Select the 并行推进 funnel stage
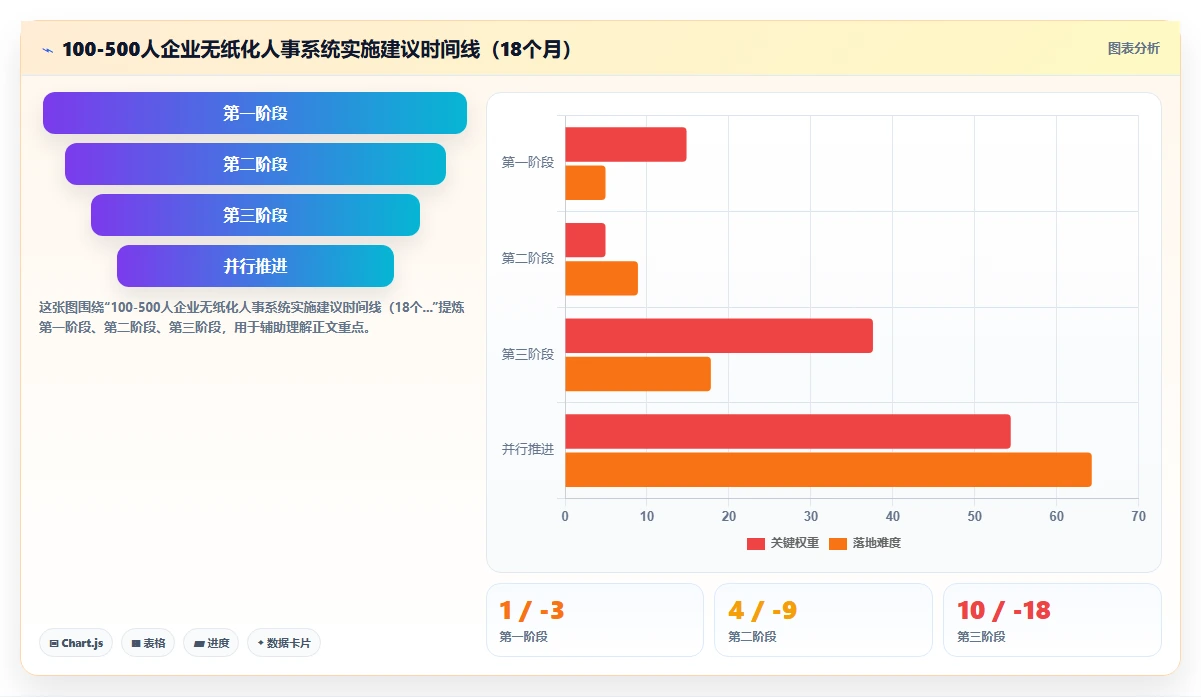The width and height of the screenshot is (1201, 697). (255, 266)
